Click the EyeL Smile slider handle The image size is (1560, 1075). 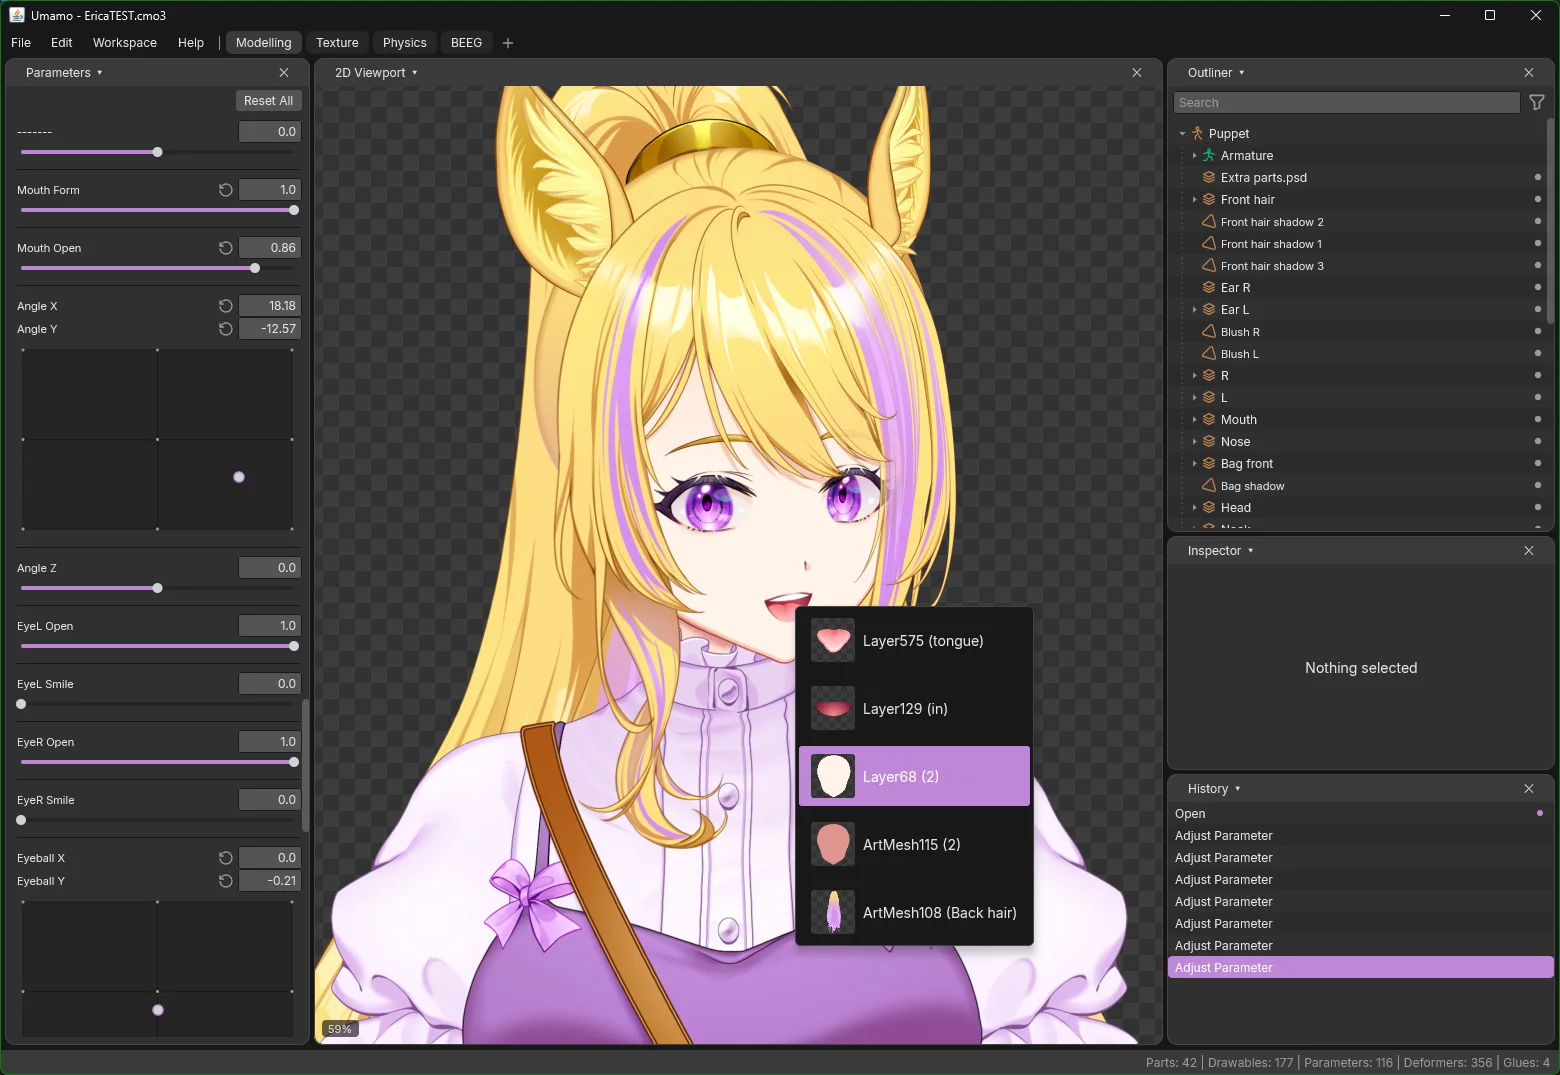[x=21, y=704]
